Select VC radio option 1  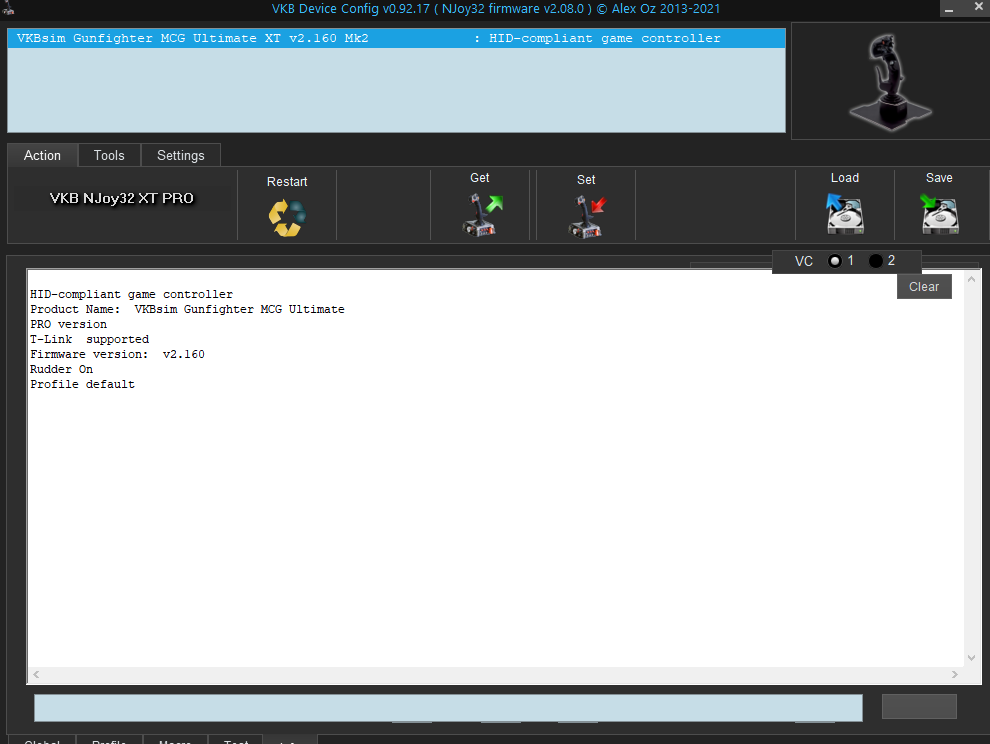click(835, 261)
